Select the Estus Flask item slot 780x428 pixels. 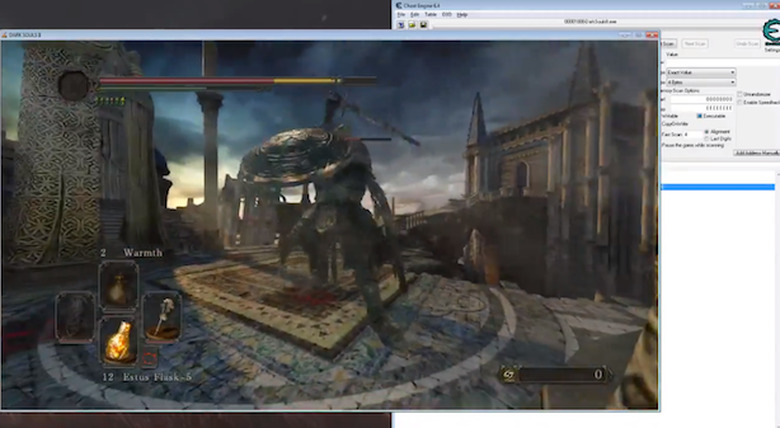tap(118, 341)
